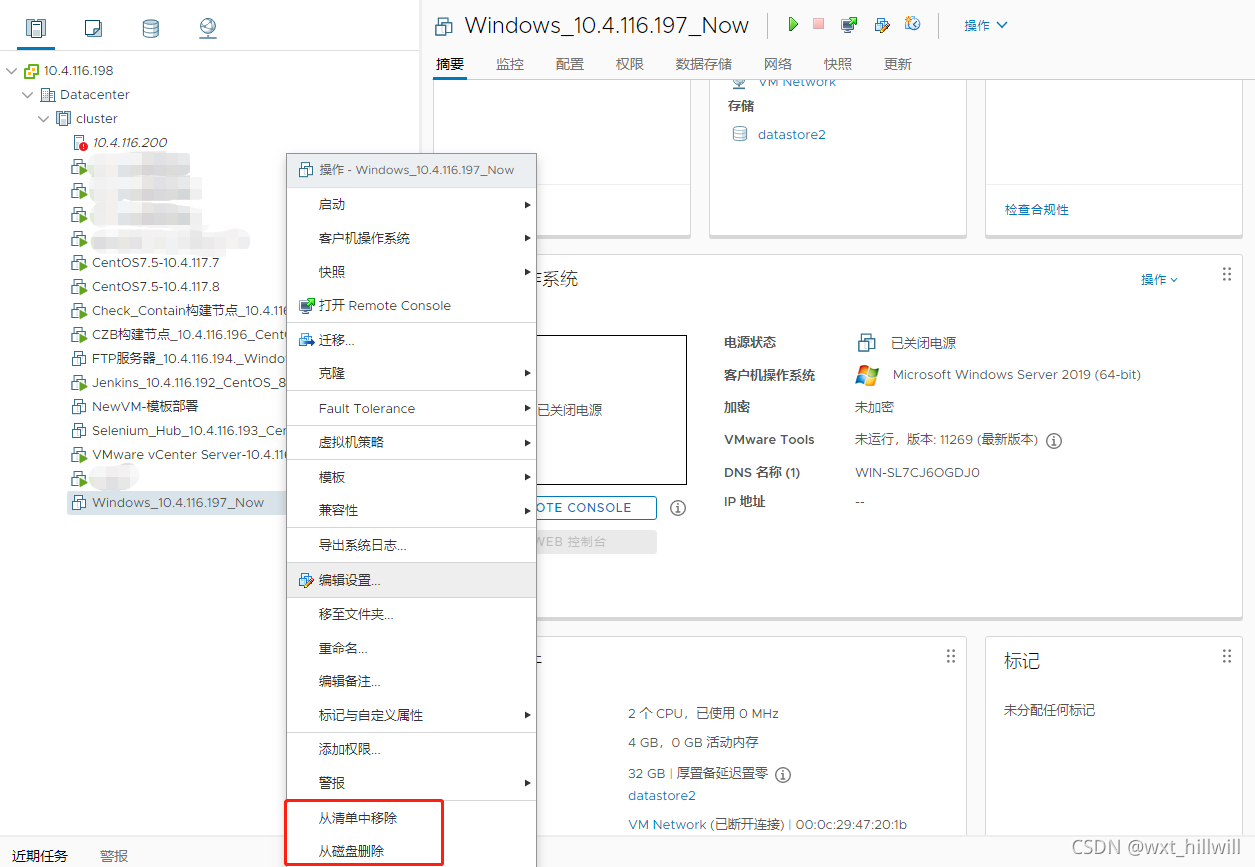Click the DNS name WIN-SL7CJ6OGDJ0 value
Image resolution: width=1255 pixels, height=867 pixels.
point(917,473)
